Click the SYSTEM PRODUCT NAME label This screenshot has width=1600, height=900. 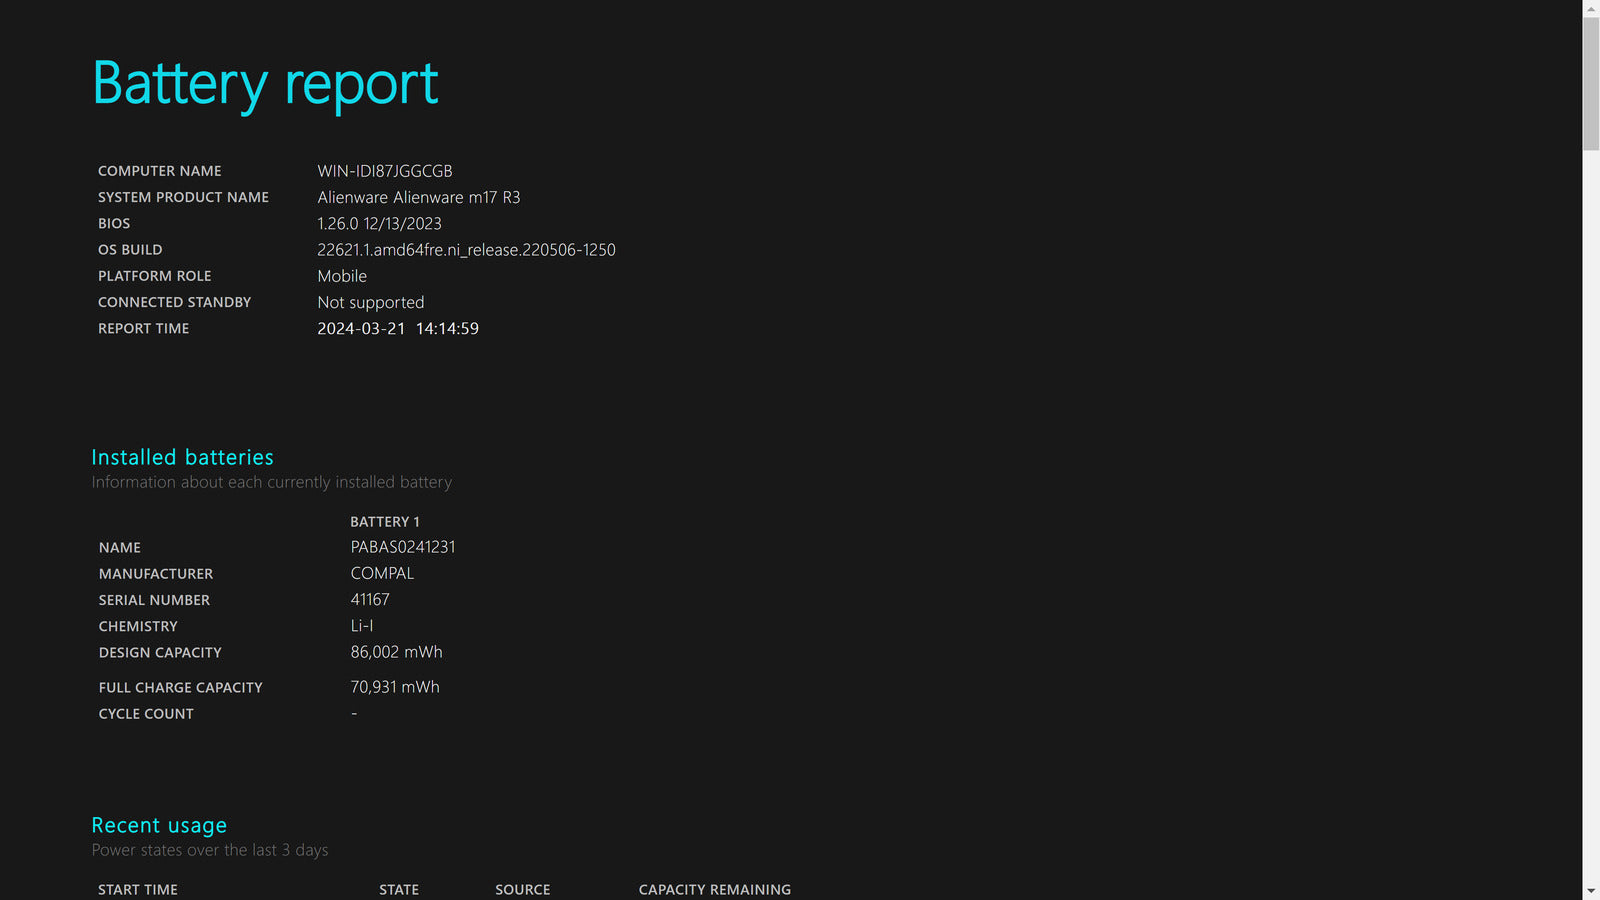tap(183, 197)
